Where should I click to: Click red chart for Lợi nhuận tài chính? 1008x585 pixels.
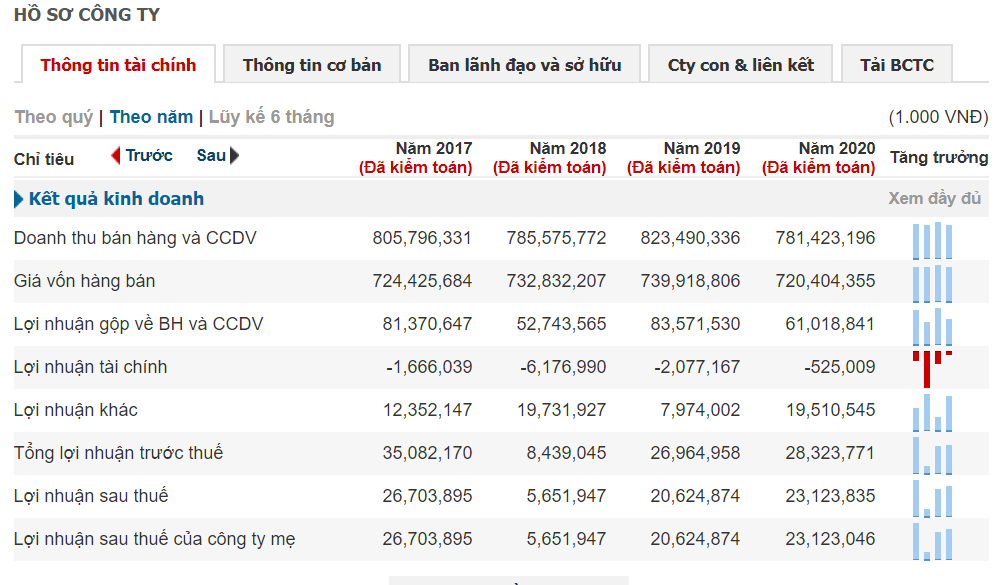pos(932,368)
